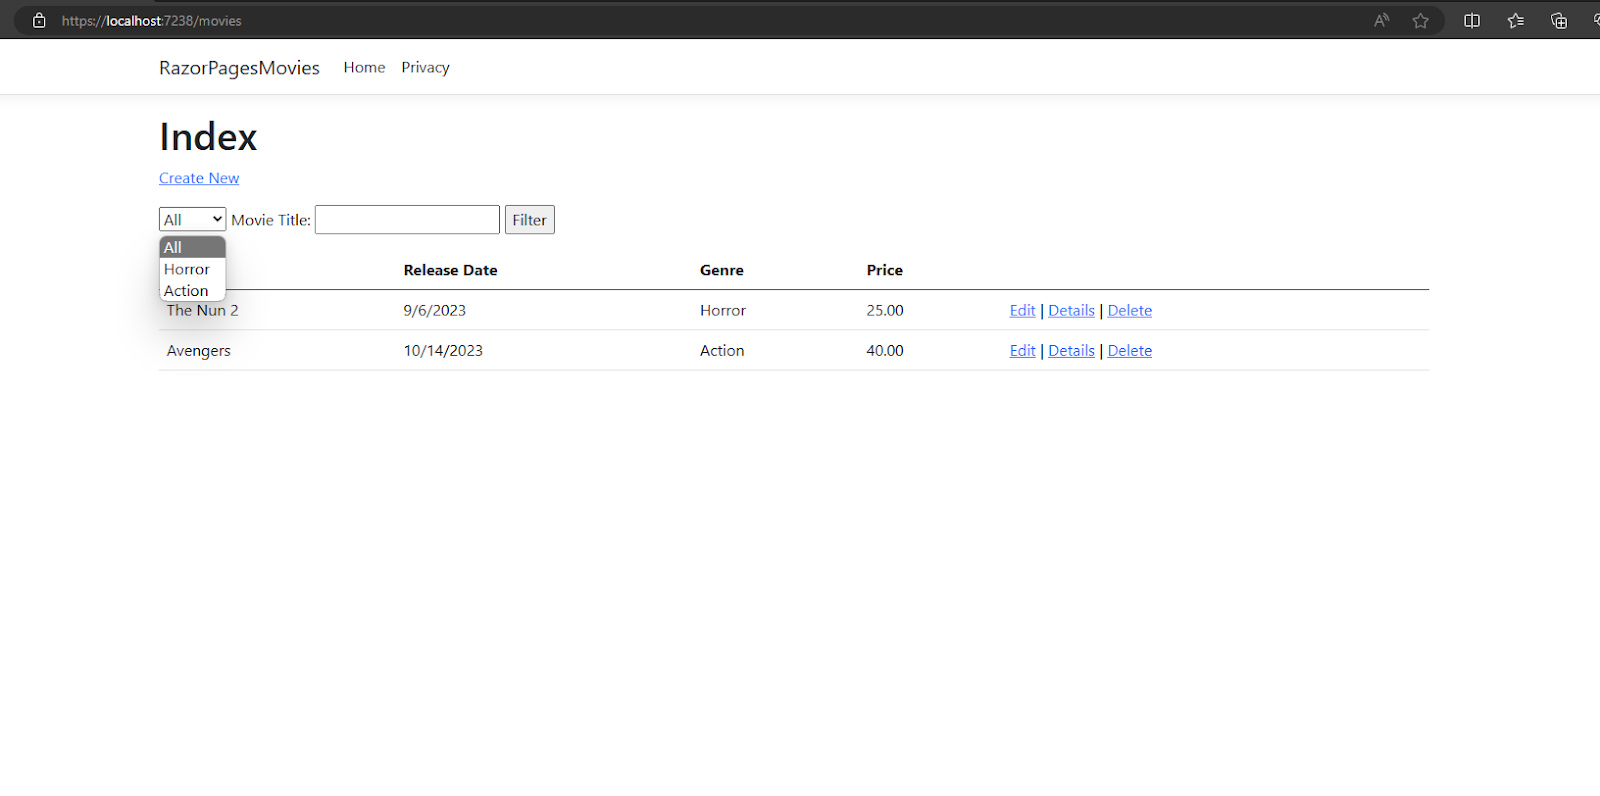Click the 40.00 price cell
Image resolution: width=1600 pixels, height=796 pixels.
tap(885, 350)
